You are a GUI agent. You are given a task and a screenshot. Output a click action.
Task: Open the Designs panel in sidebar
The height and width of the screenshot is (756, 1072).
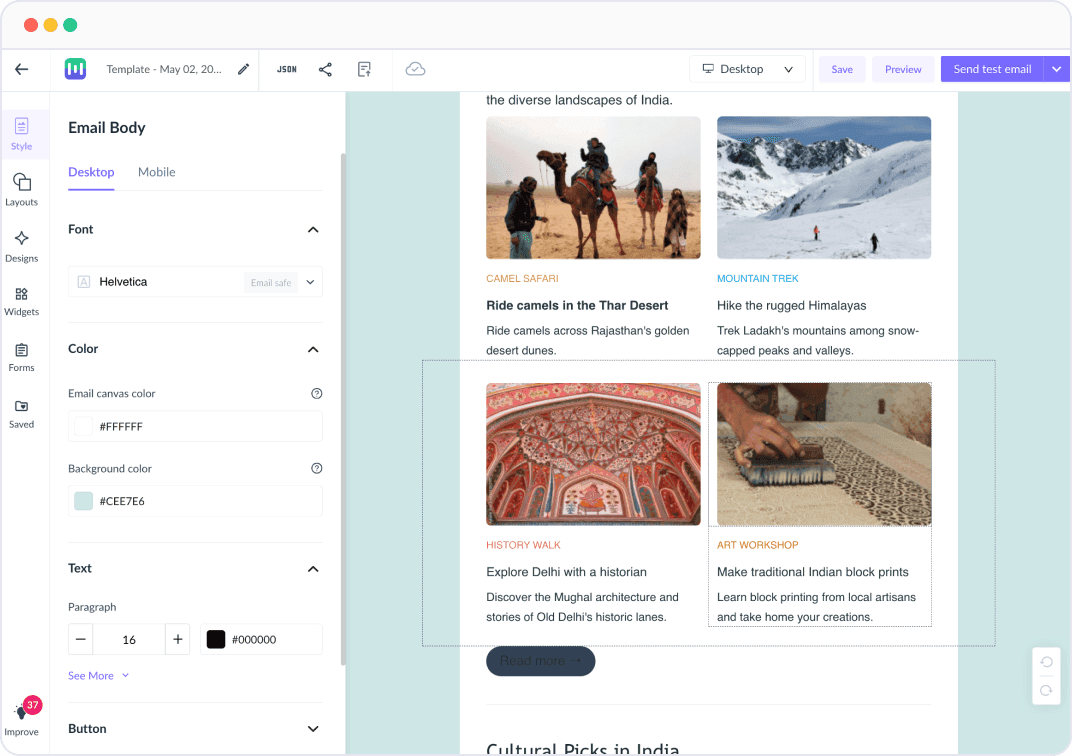tap(22, 245)
